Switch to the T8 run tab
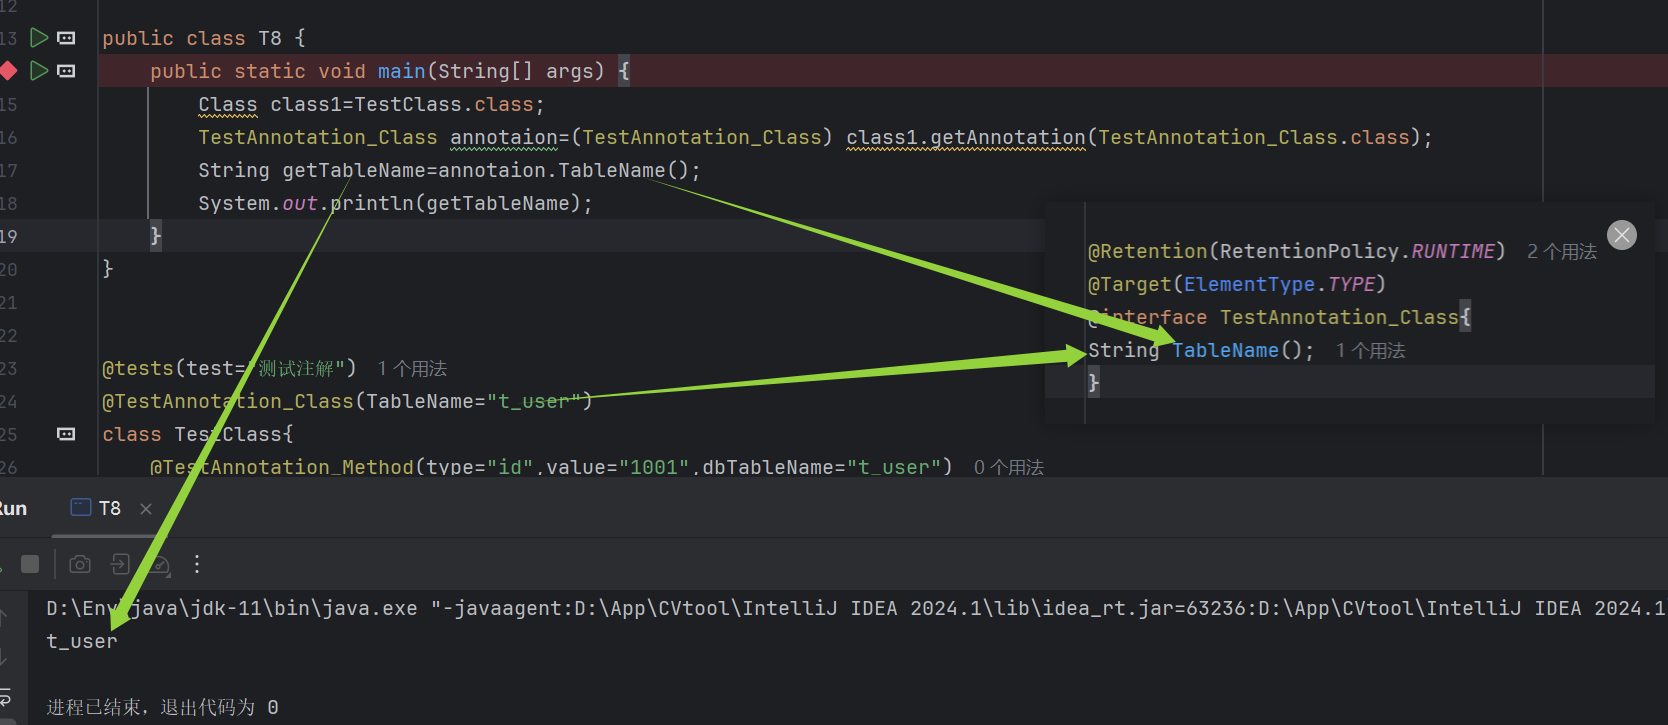Viewport: 1668px width, 725px height. [x=96, y=508]
